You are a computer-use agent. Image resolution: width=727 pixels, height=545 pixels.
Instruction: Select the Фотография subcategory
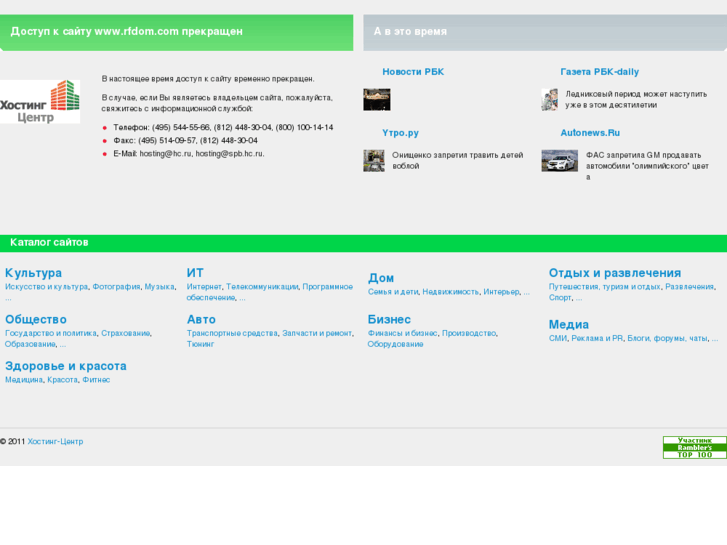pyautogui.click(x=116, y=287)
